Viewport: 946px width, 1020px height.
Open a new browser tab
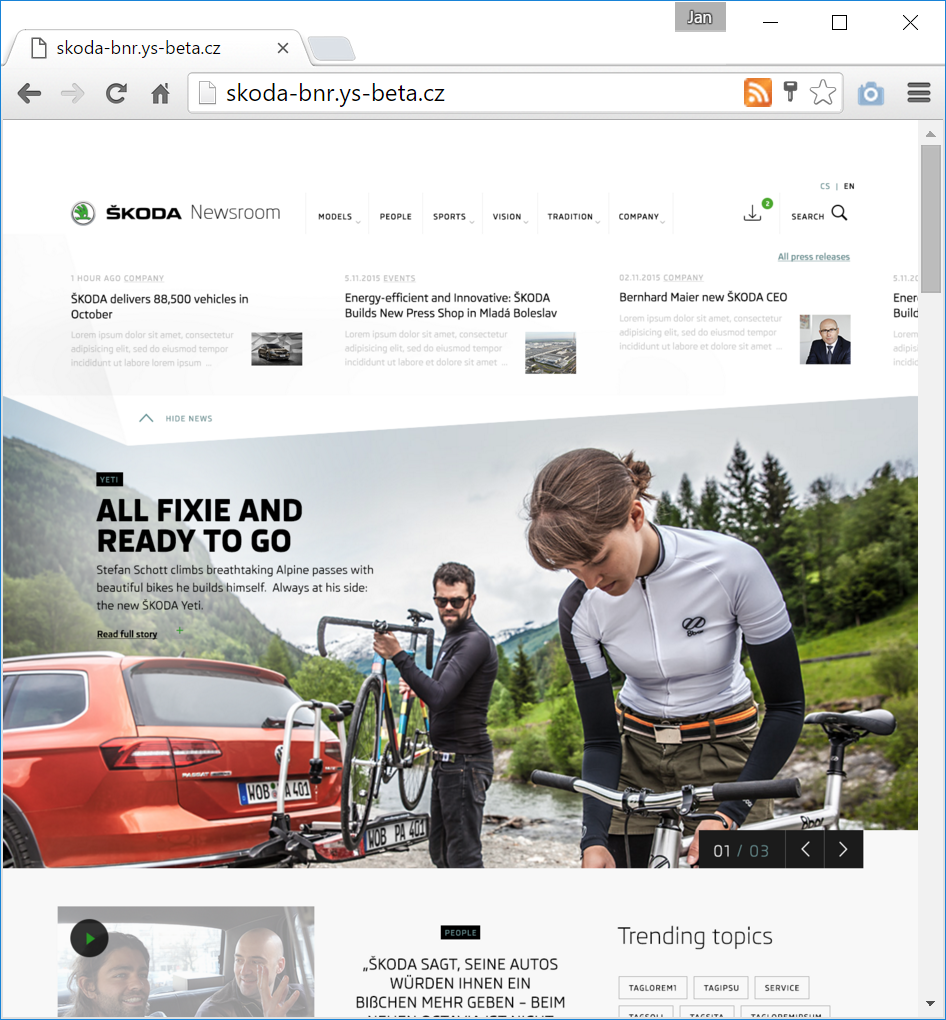click(x=331, y=49)
